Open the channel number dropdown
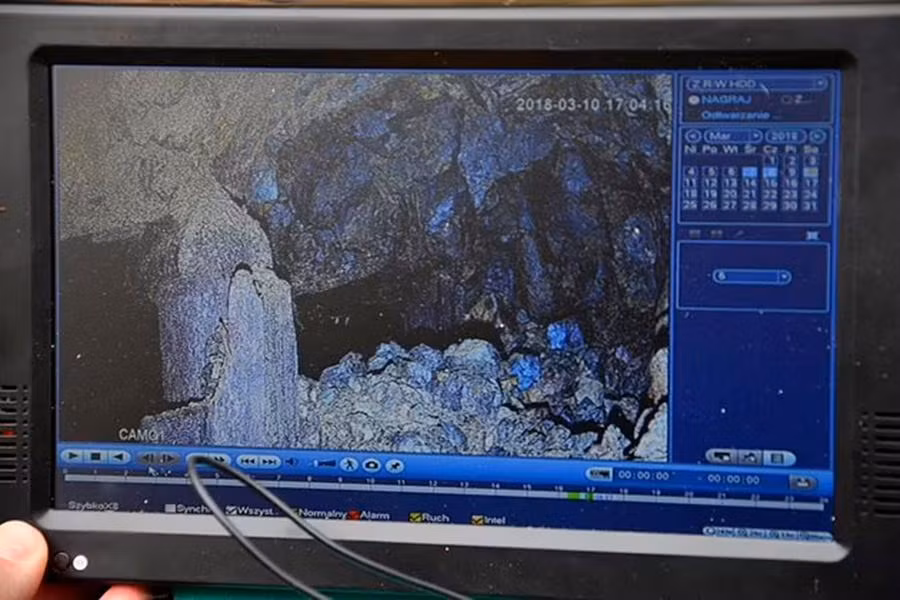The height and width of the screenshot is (600, 900). coord(752,276)
